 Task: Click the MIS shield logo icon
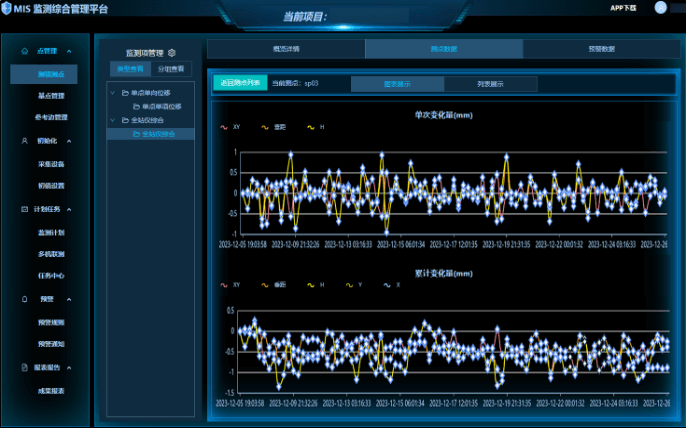click(8, 8)
